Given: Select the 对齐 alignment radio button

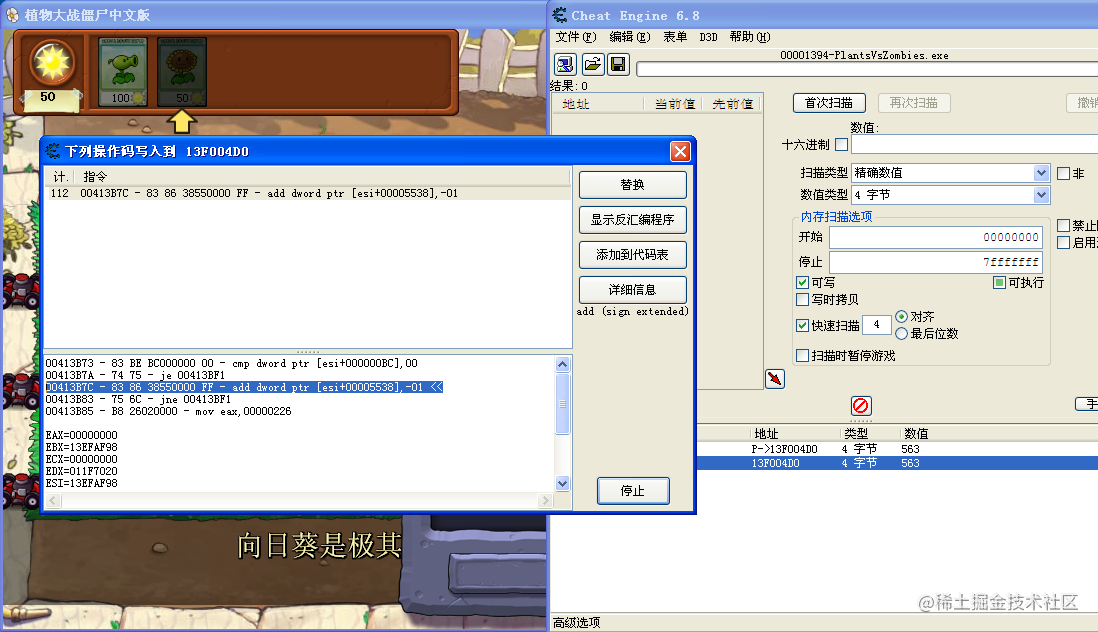Looking at the screenshot, I should click(x=901, y=316).
